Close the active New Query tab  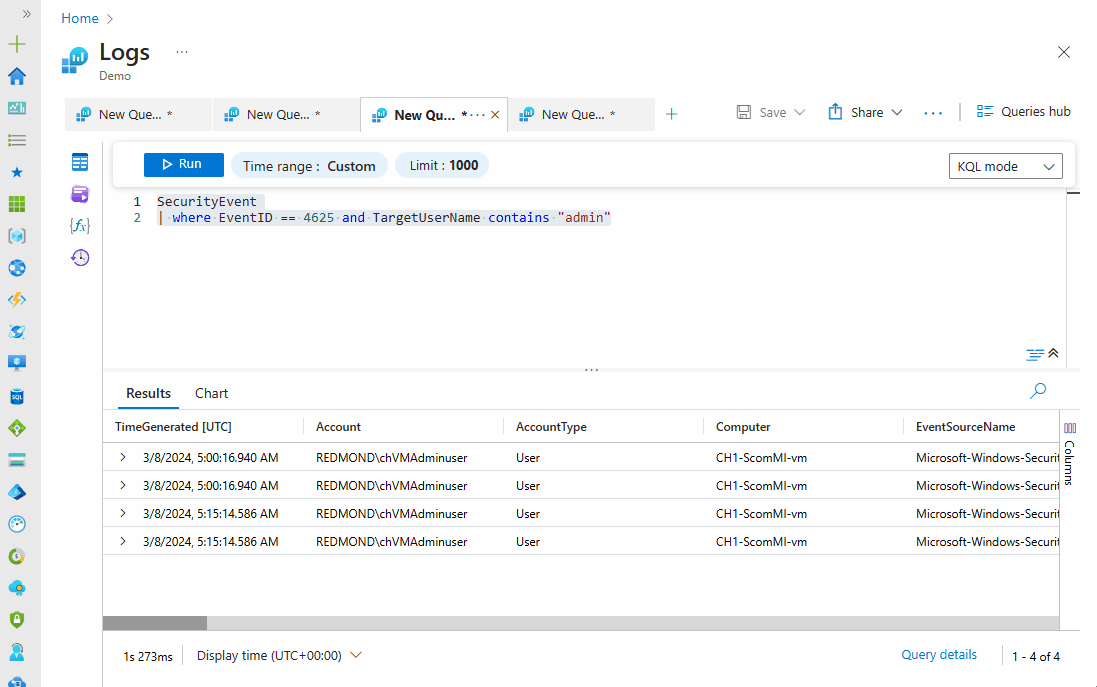click(x=495, y=115)
